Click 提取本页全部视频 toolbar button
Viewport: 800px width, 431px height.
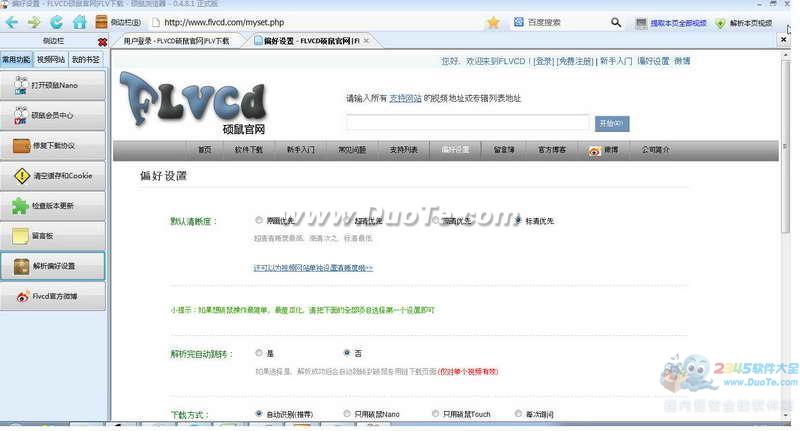click(671, 23)
